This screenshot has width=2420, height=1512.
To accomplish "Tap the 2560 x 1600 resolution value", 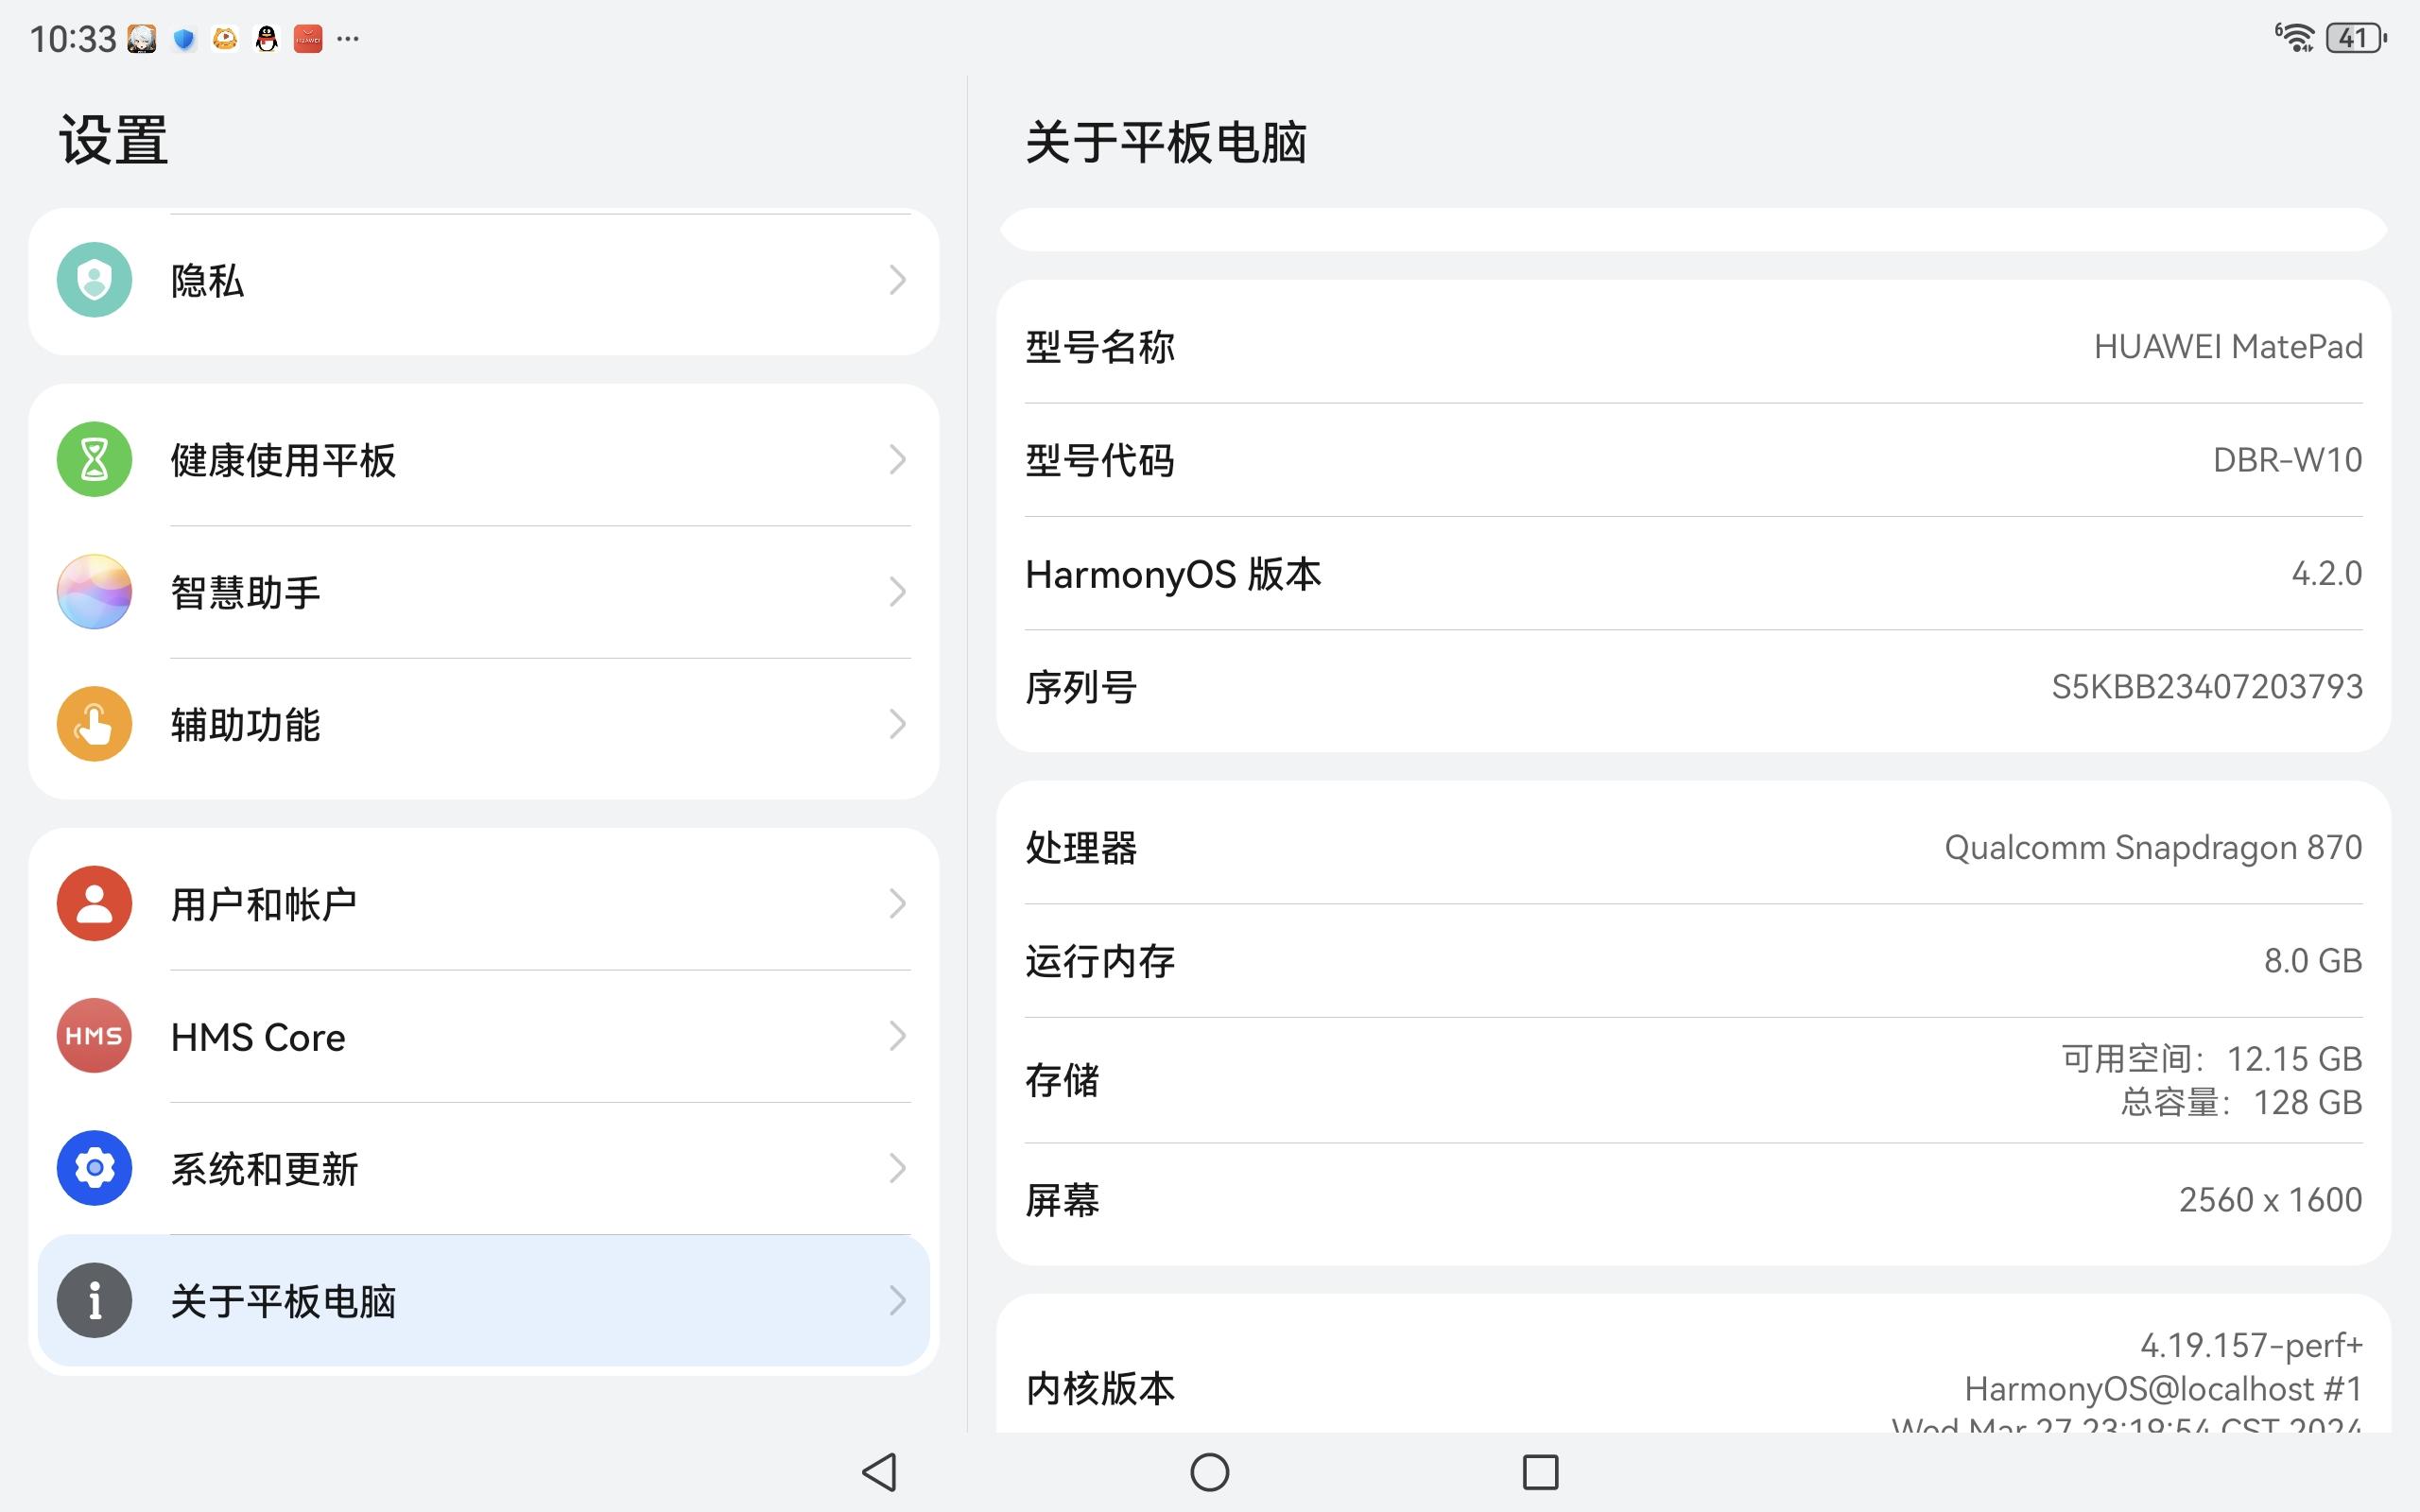I will click(2270, 1200).
